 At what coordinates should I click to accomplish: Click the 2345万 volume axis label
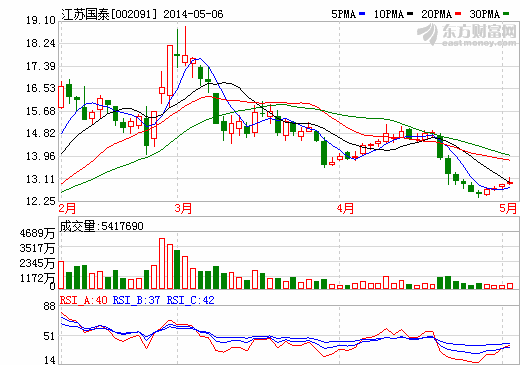point(37,263)
